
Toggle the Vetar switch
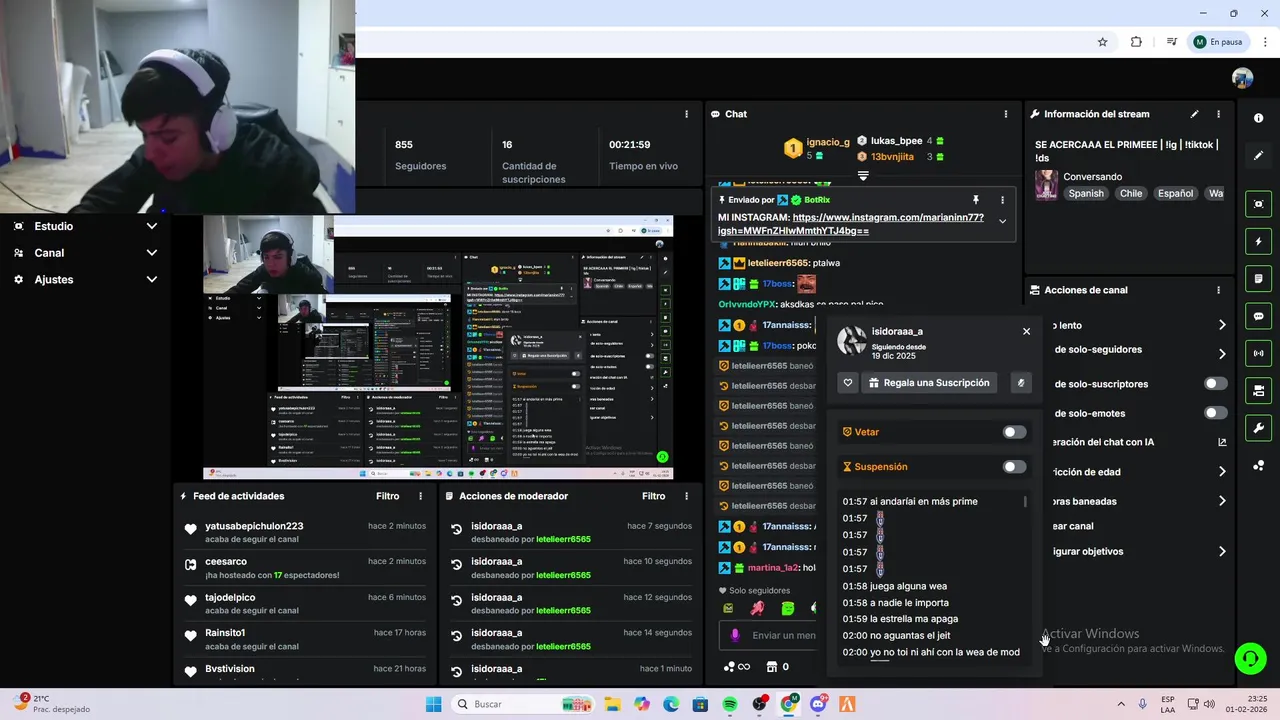1014,432
